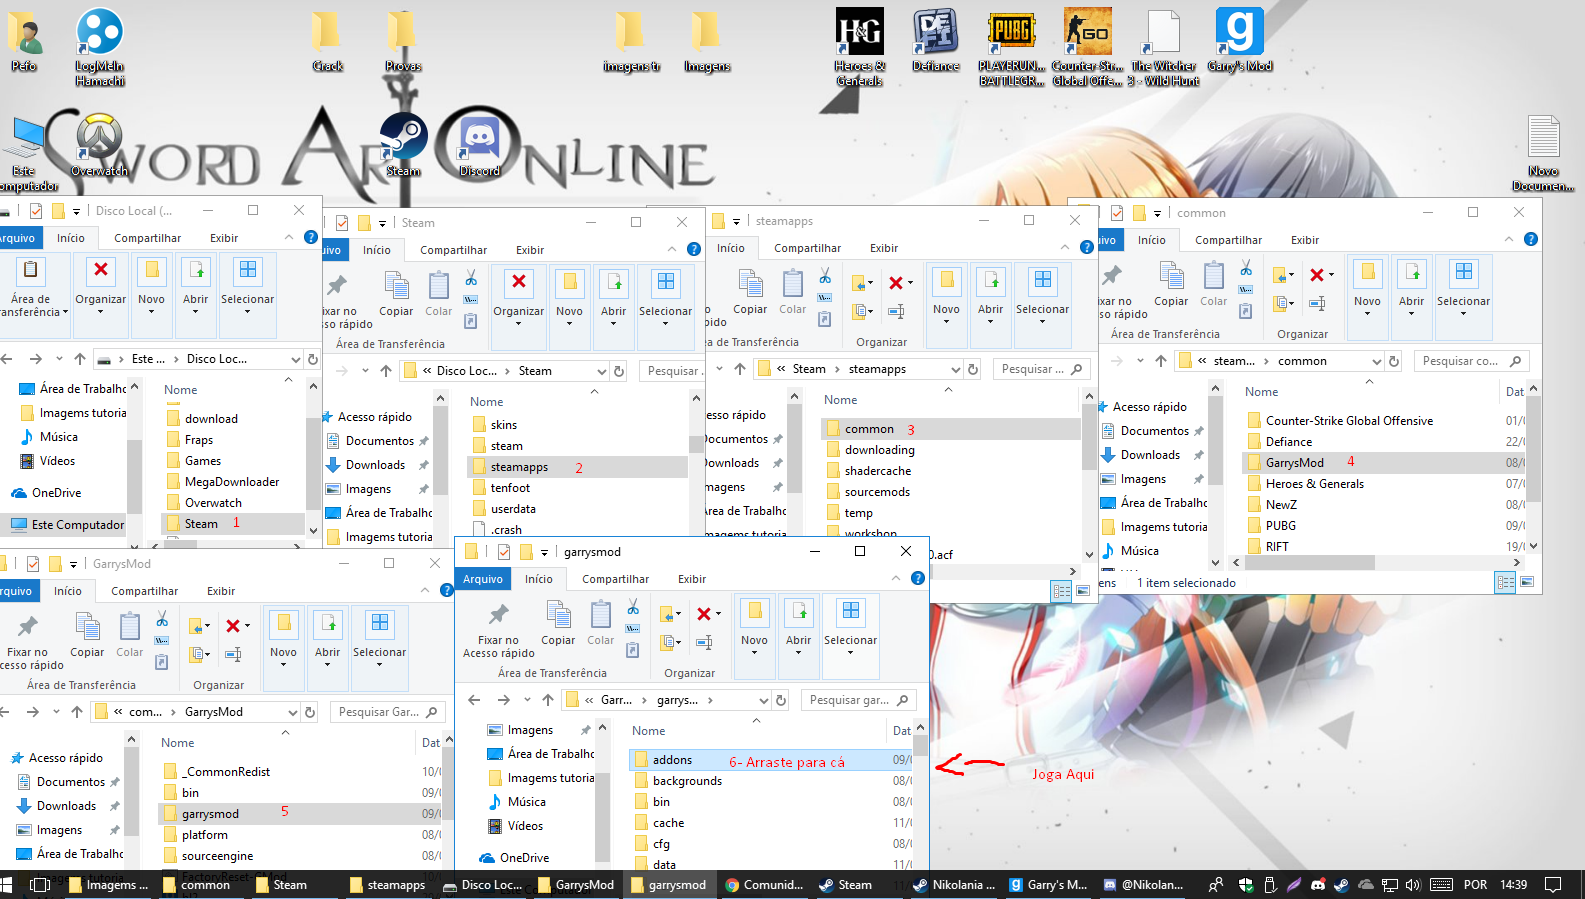Open the Counter-Strike Global Offensive desktop shortcut
This screenshot has height=899, width=1585.
click(x=1087, y=46)
